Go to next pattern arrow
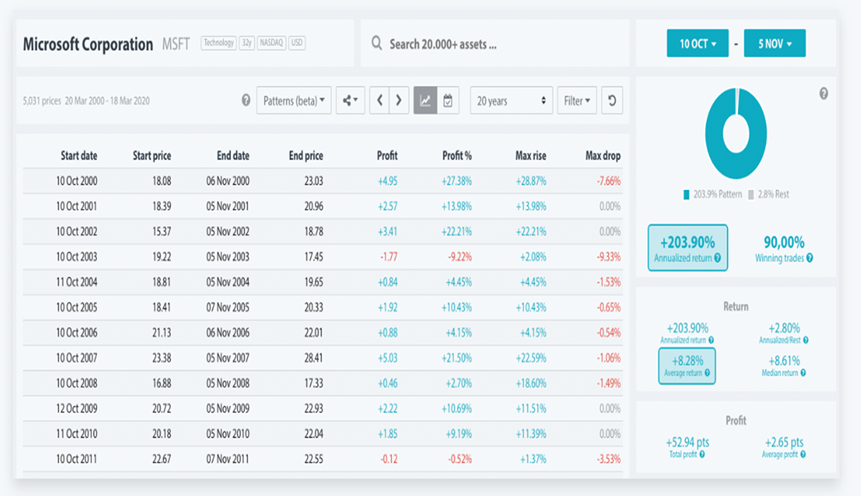The width and height of the screenshot is (861, 496). pos(399,101)
